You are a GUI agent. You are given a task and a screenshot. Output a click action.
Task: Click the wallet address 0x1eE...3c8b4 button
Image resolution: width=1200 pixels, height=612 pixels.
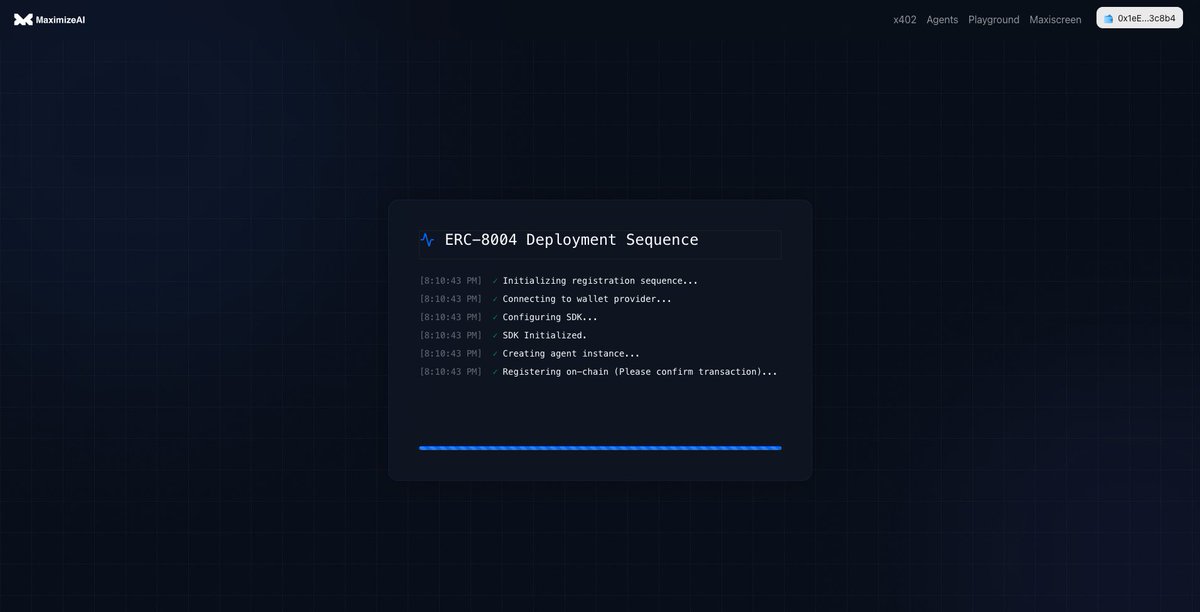coord(1139,18)
